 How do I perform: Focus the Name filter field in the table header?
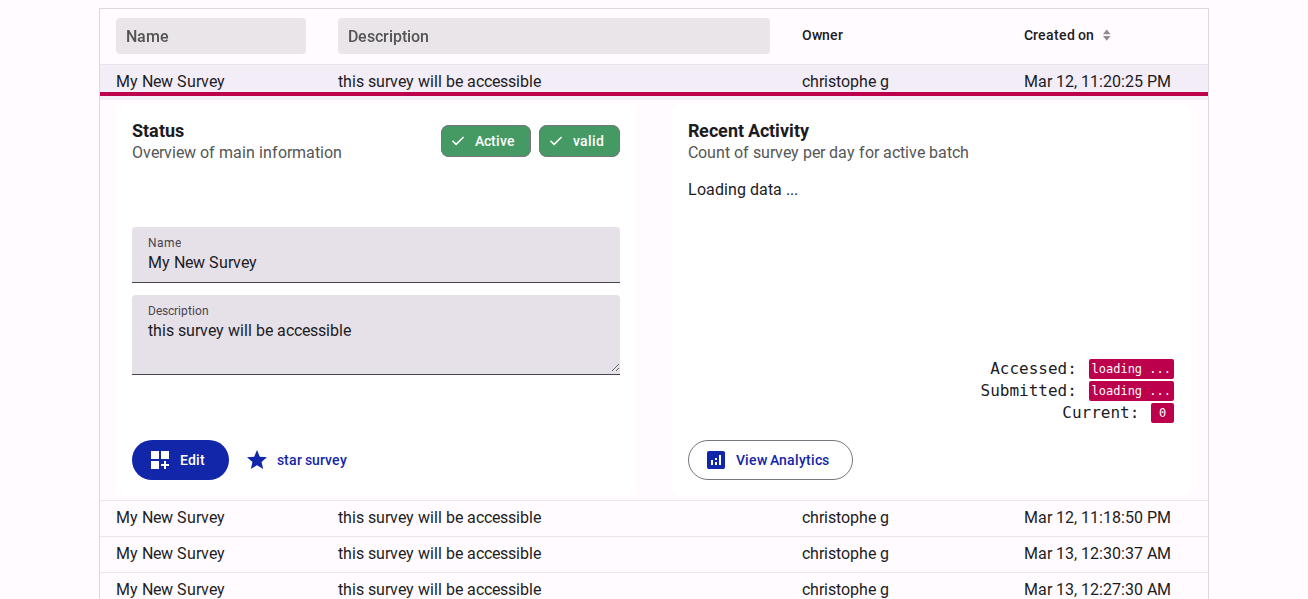pyautogui.click(x=211, y=36)
